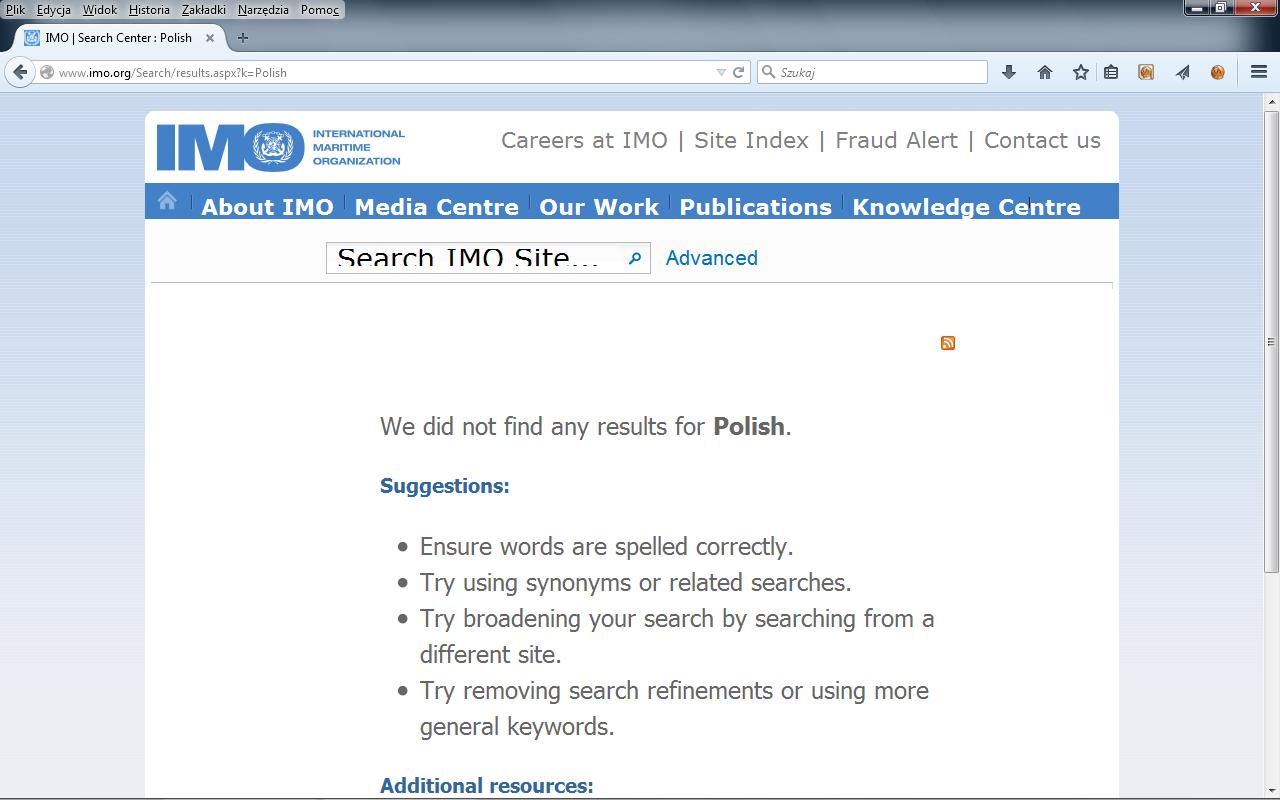Open Knowledge Centre navigation item

click(966, 206)
